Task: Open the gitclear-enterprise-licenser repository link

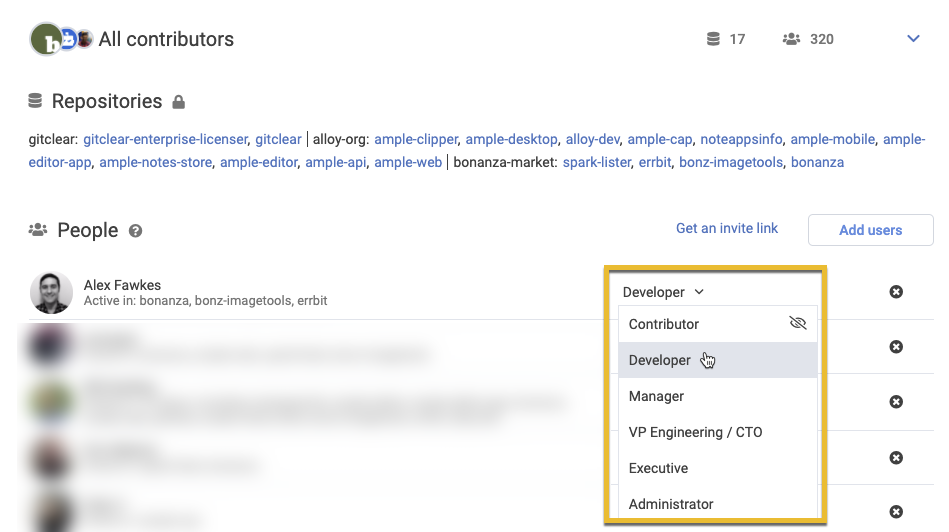Action: [165, 139]
